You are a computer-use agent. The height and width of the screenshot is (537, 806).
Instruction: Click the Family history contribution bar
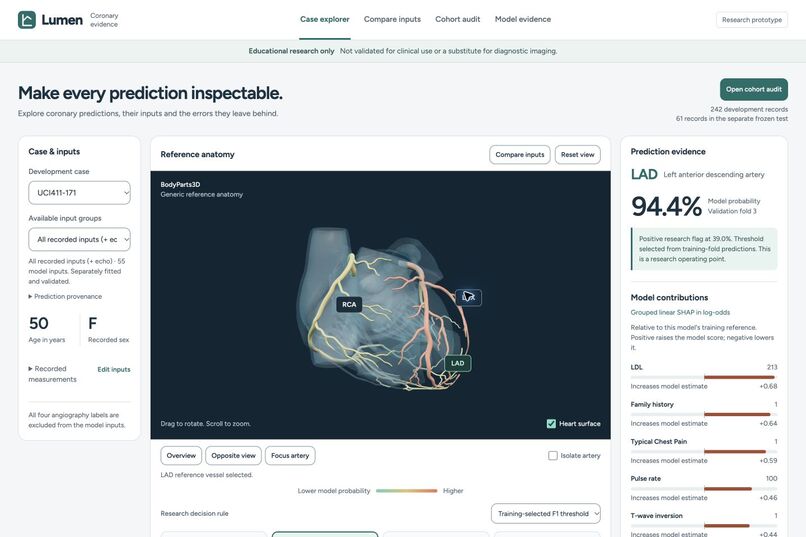coord(704,414)
